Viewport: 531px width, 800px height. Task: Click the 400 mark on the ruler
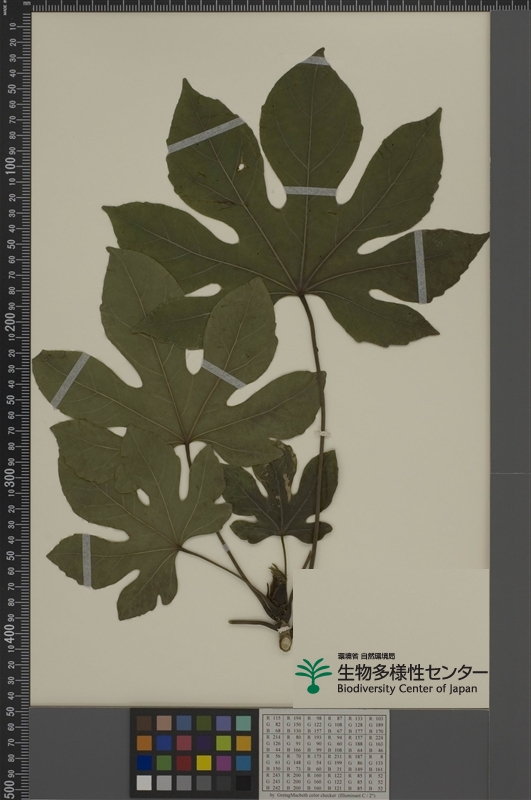(x=10, y=635)
